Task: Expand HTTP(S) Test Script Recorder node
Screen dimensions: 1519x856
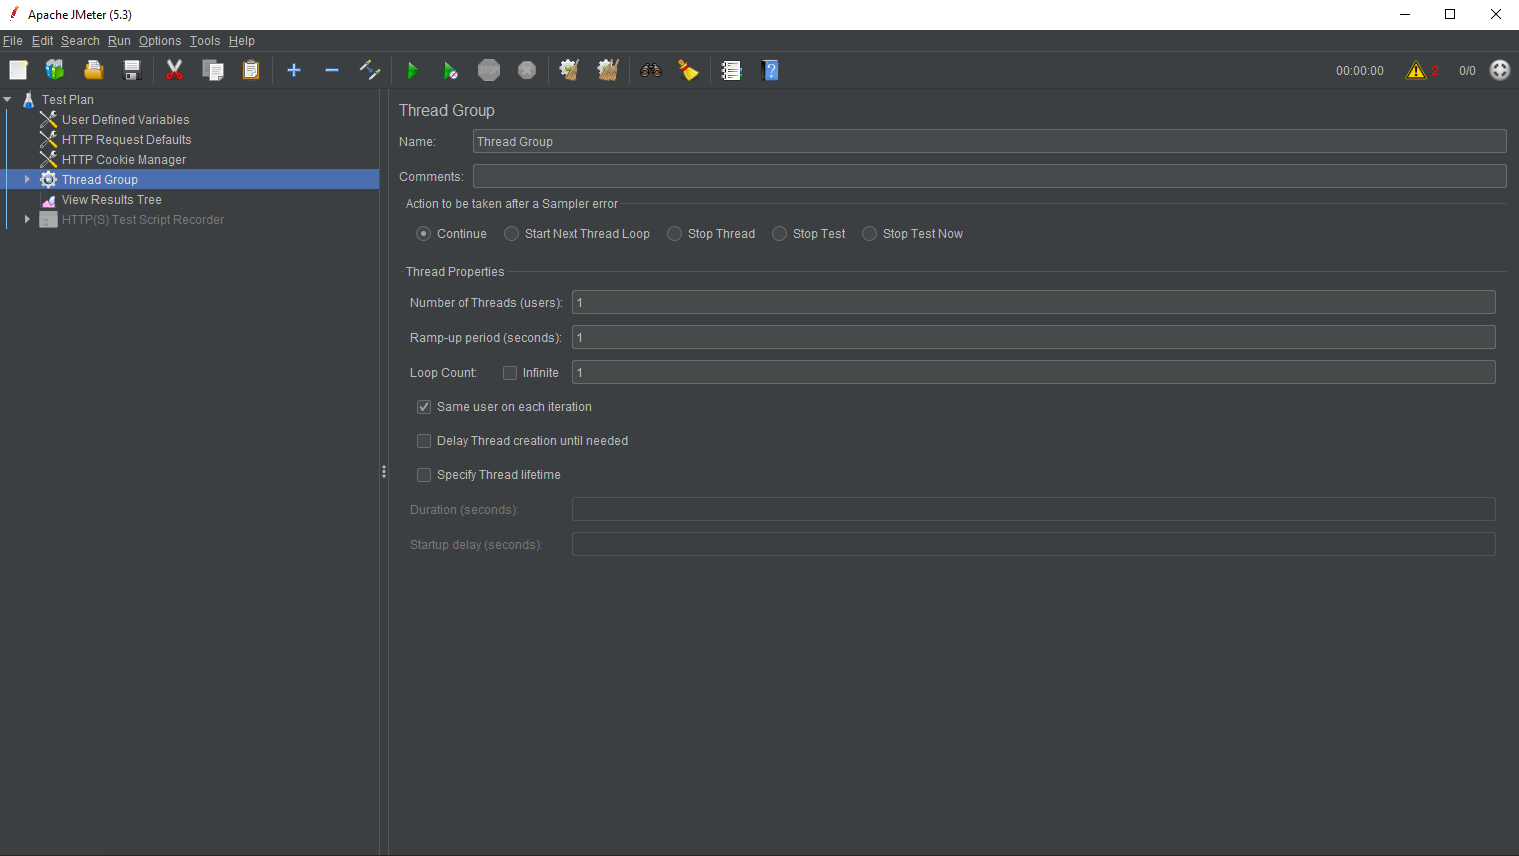Action: [x=27, y=219]
